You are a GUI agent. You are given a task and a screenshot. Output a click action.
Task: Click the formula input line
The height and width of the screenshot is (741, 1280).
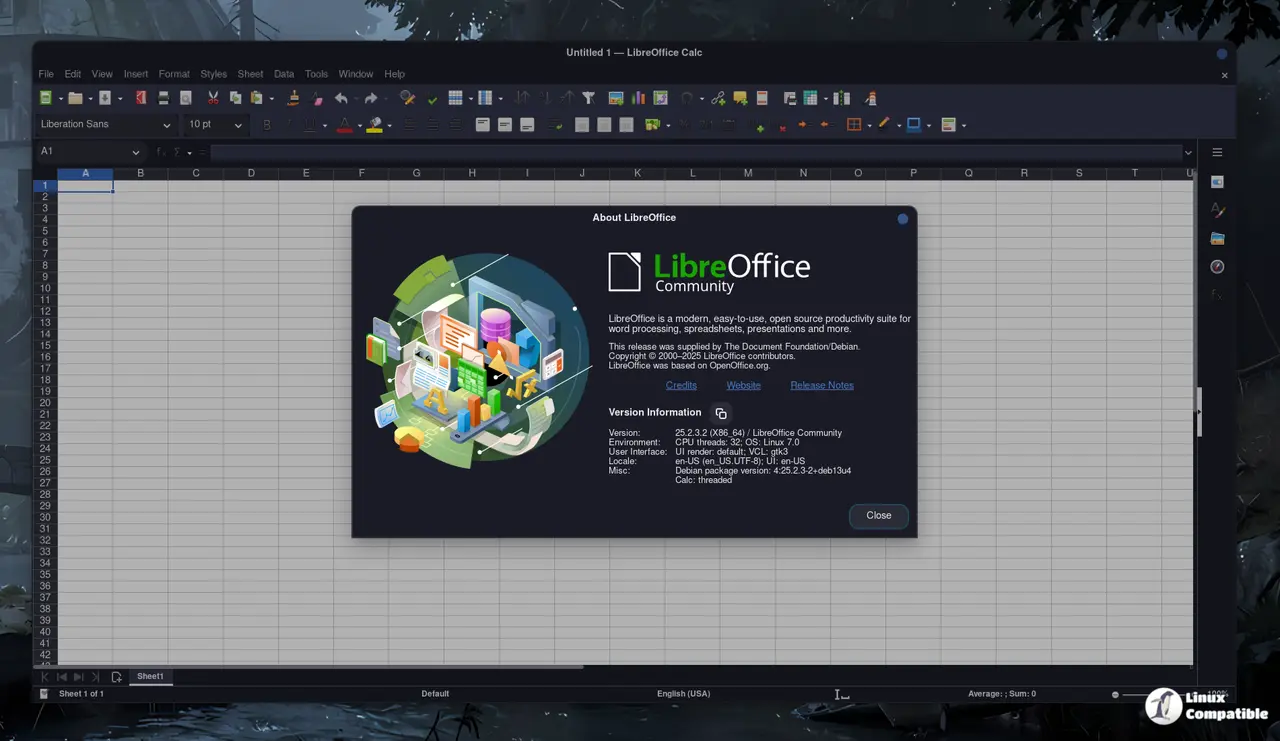[x=695, y=153]
